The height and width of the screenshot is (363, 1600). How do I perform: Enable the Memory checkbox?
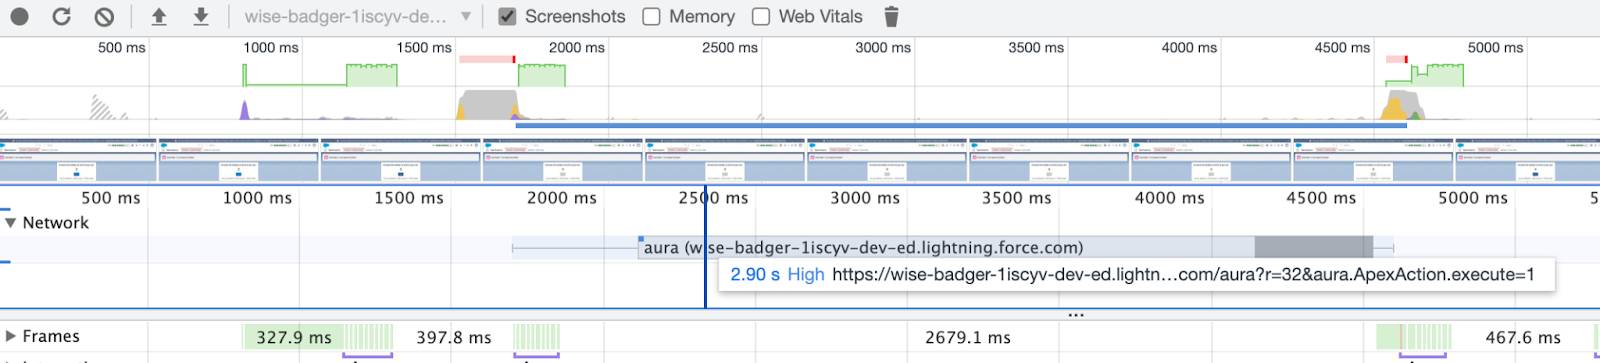pyautogui.click(x=651, y=16)
